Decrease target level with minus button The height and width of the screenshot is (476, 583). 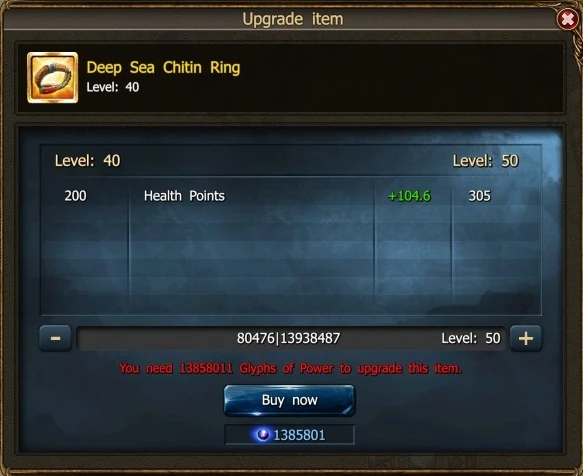(55, 338)
